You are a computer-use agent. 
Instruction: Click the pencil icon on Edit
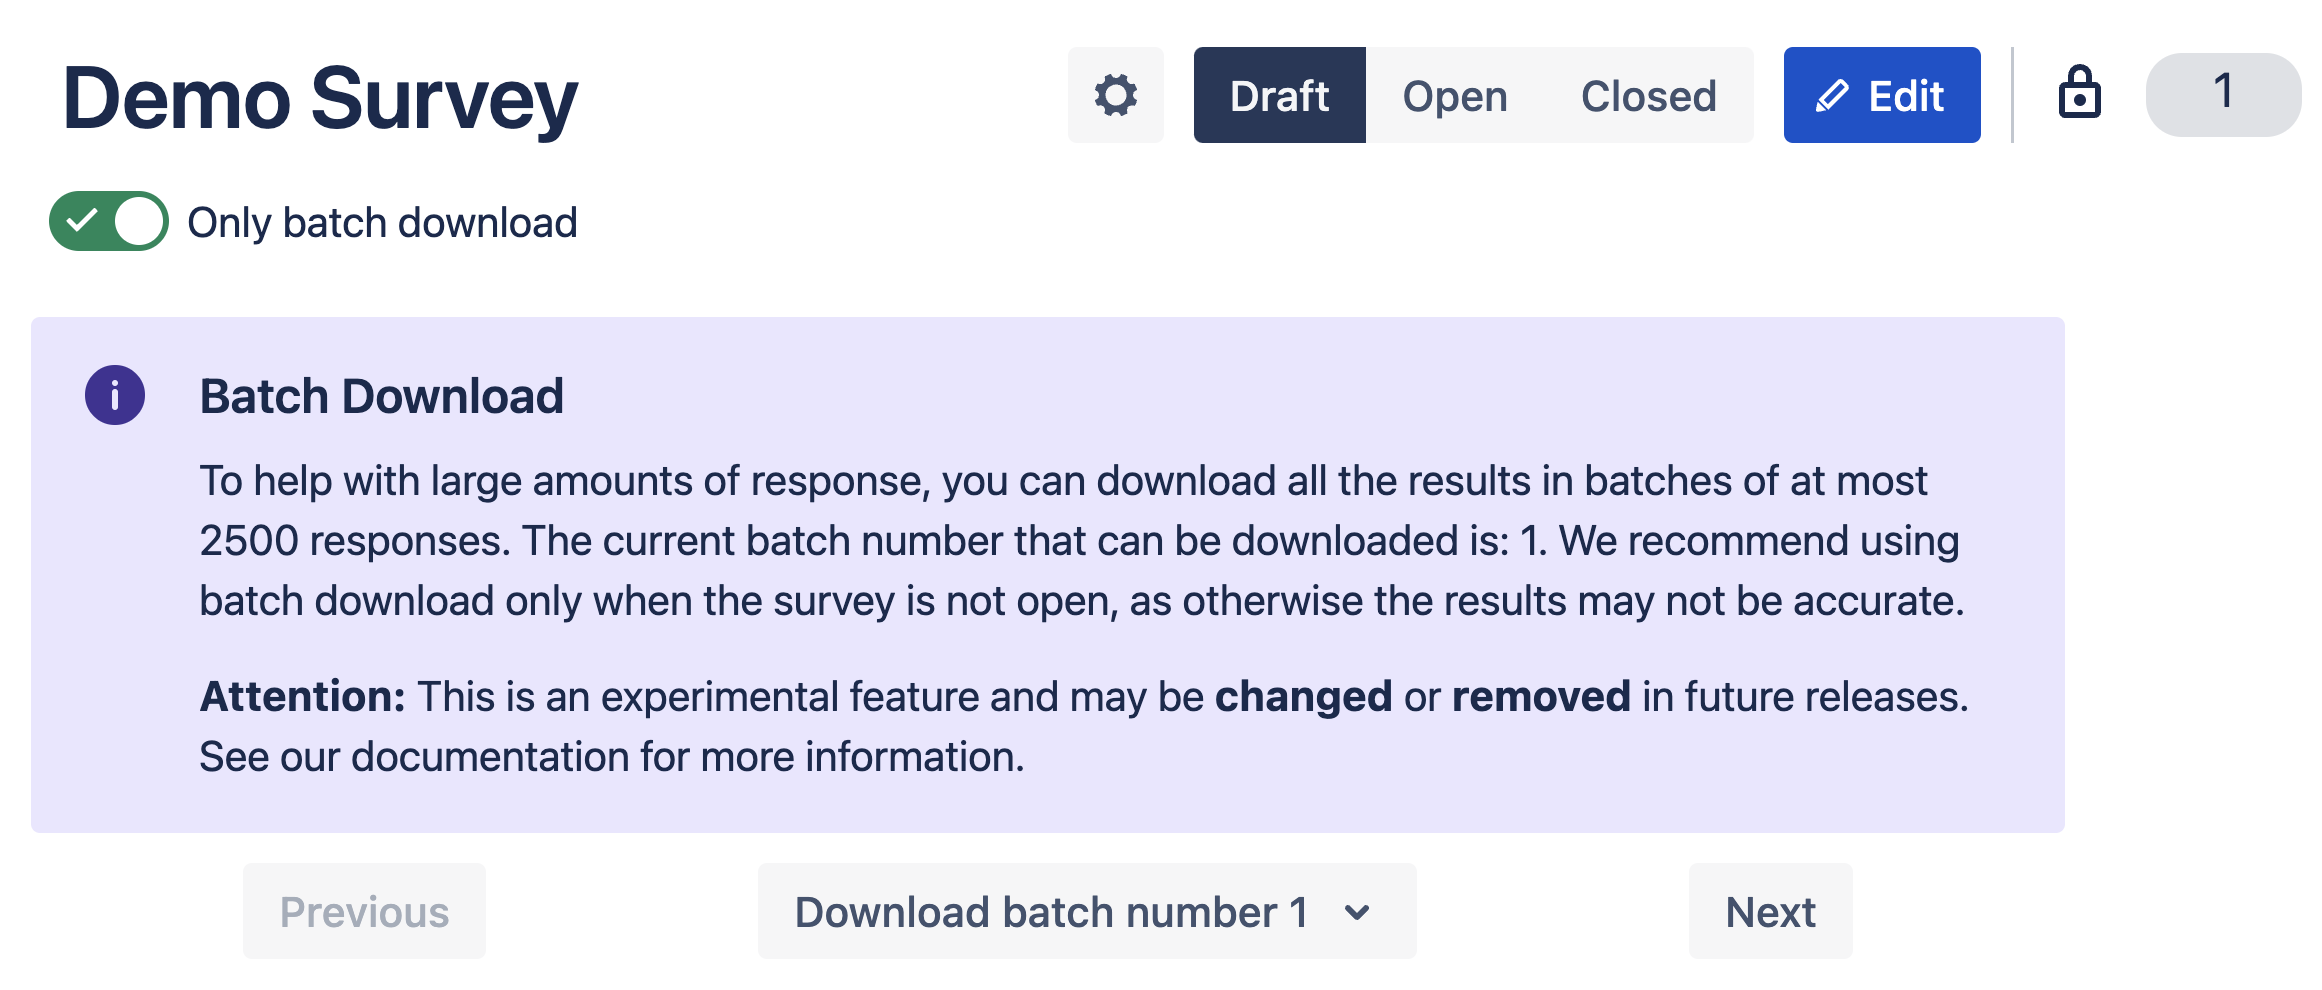coord(1832,96)
